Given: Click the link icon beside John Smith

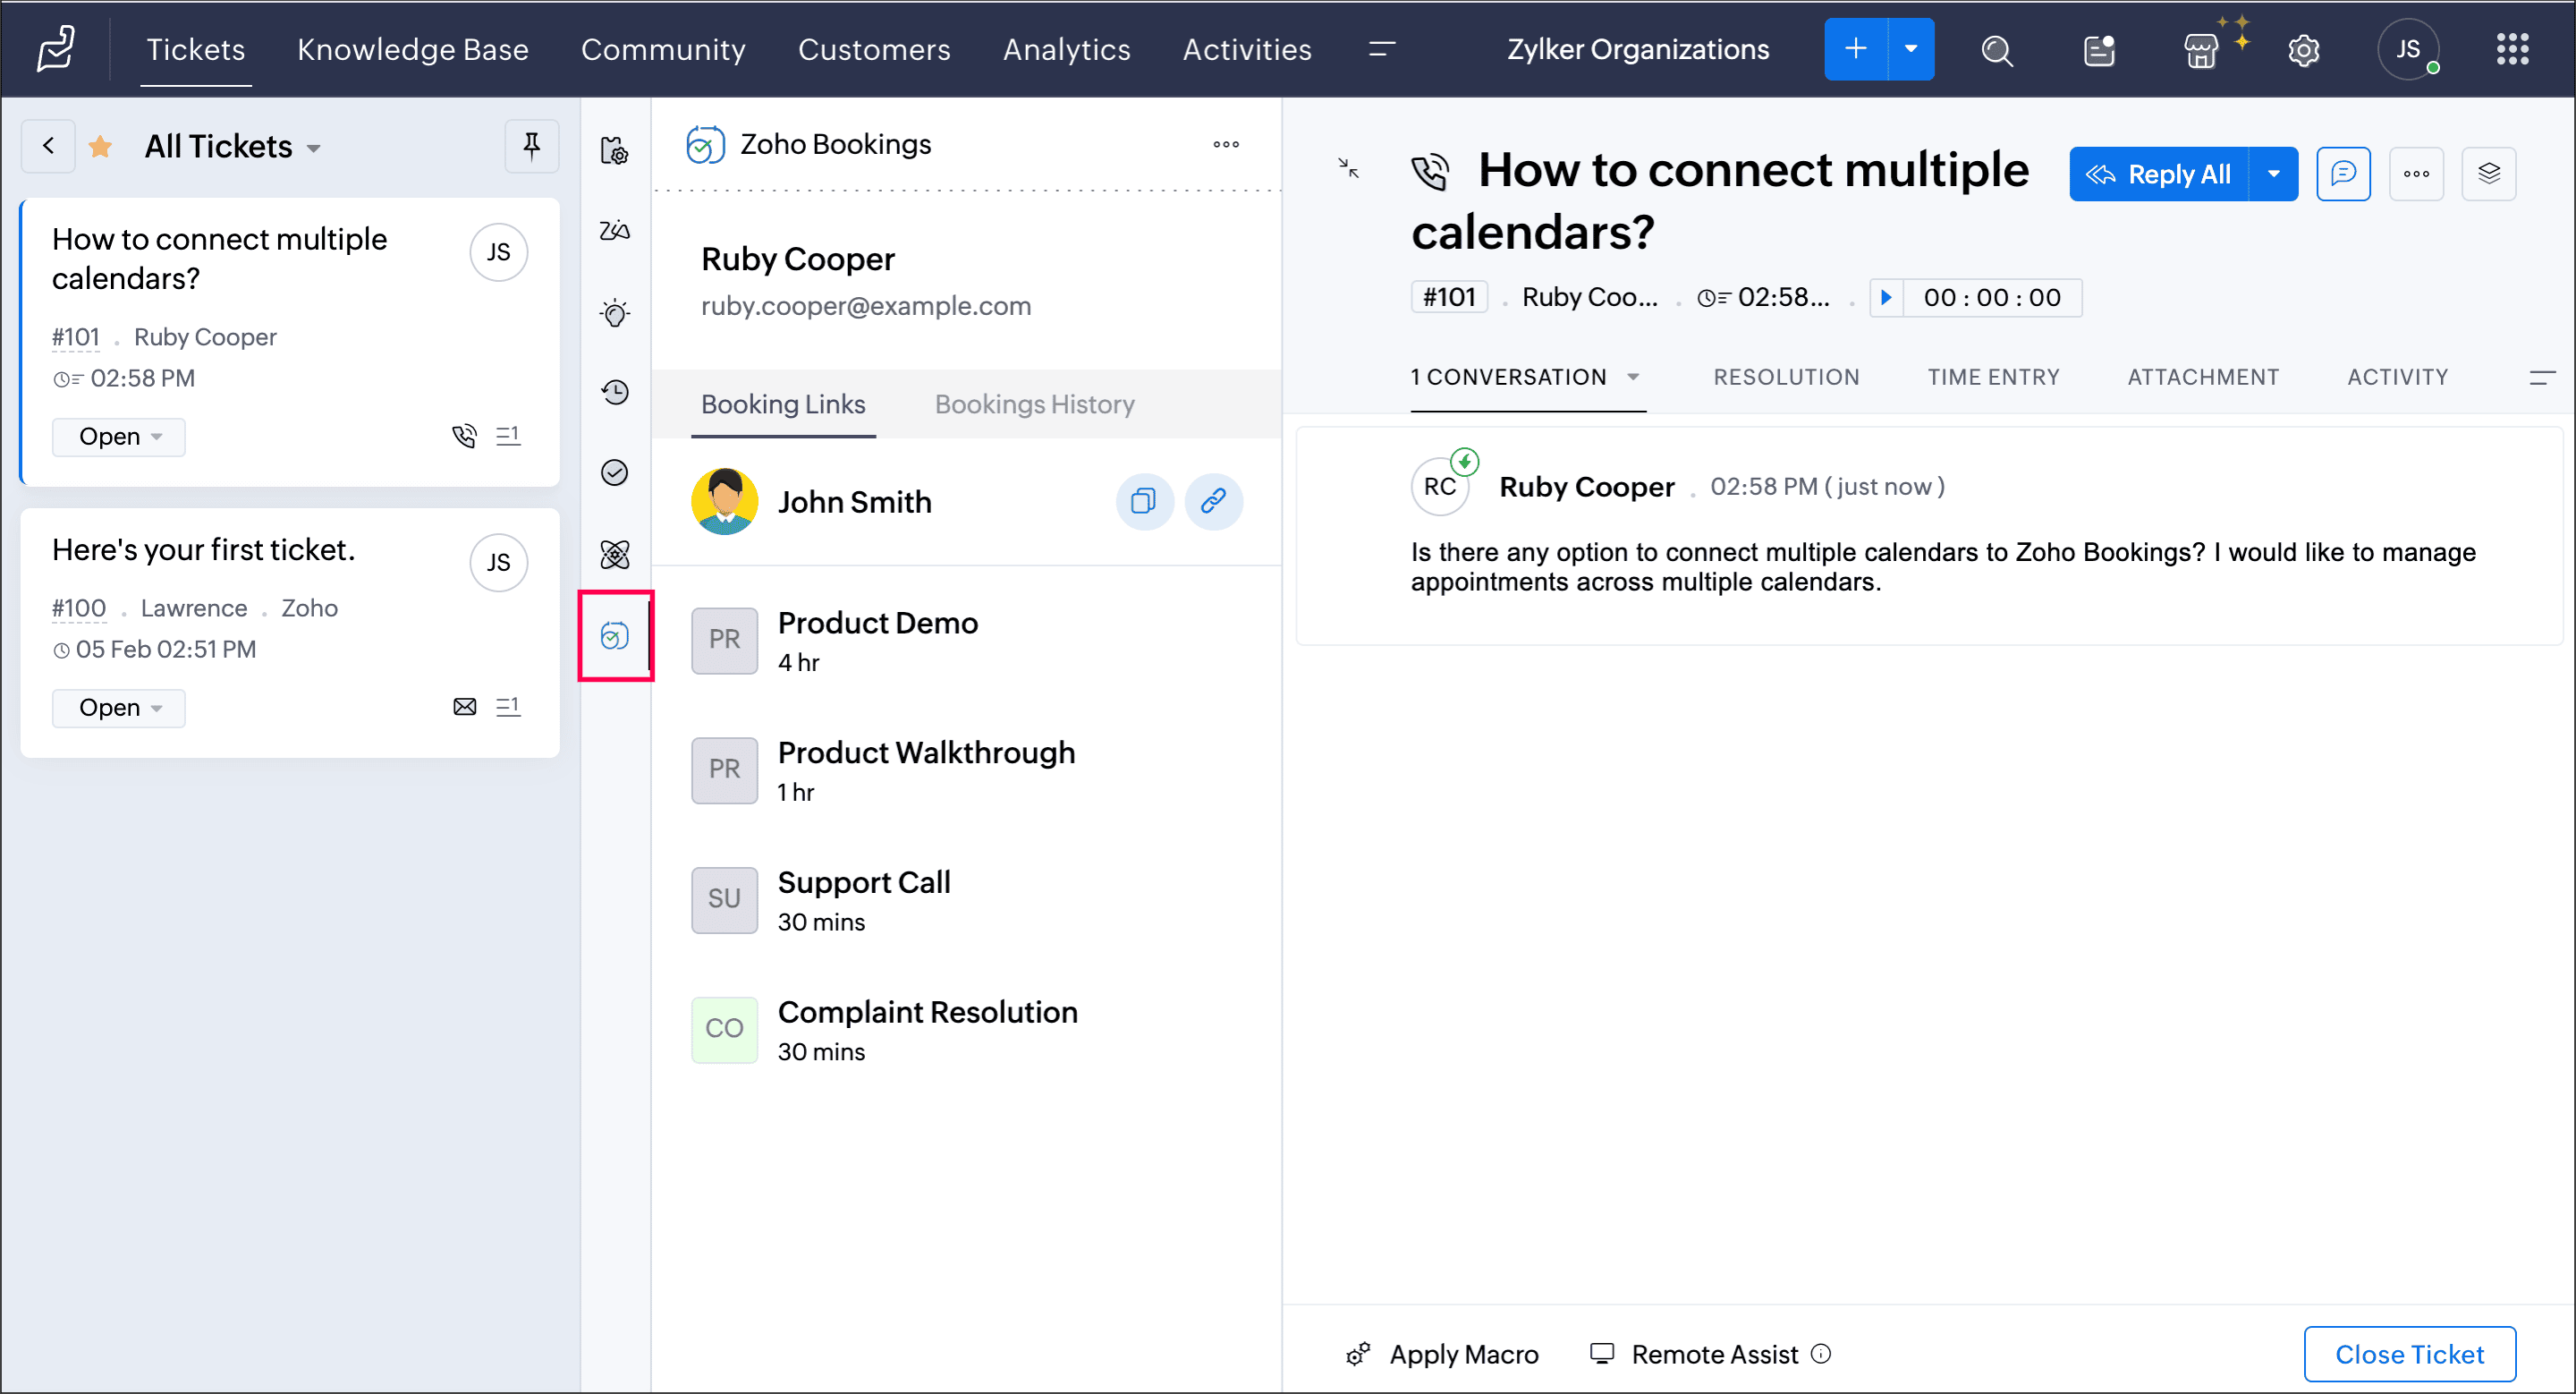Looking at the screenshot, I should tap(1213, 501).
